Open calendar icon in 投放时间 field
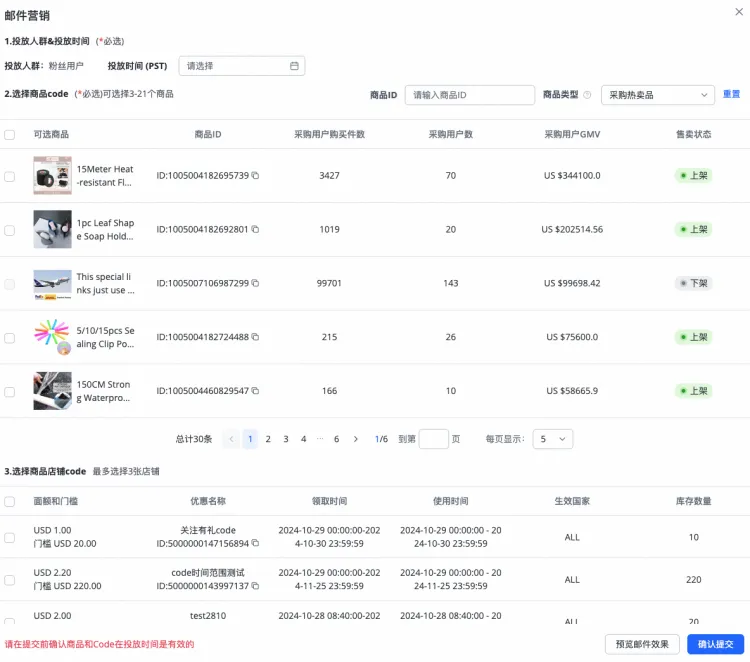The width and height of the screenshot is (750, 662). point(294,66)
